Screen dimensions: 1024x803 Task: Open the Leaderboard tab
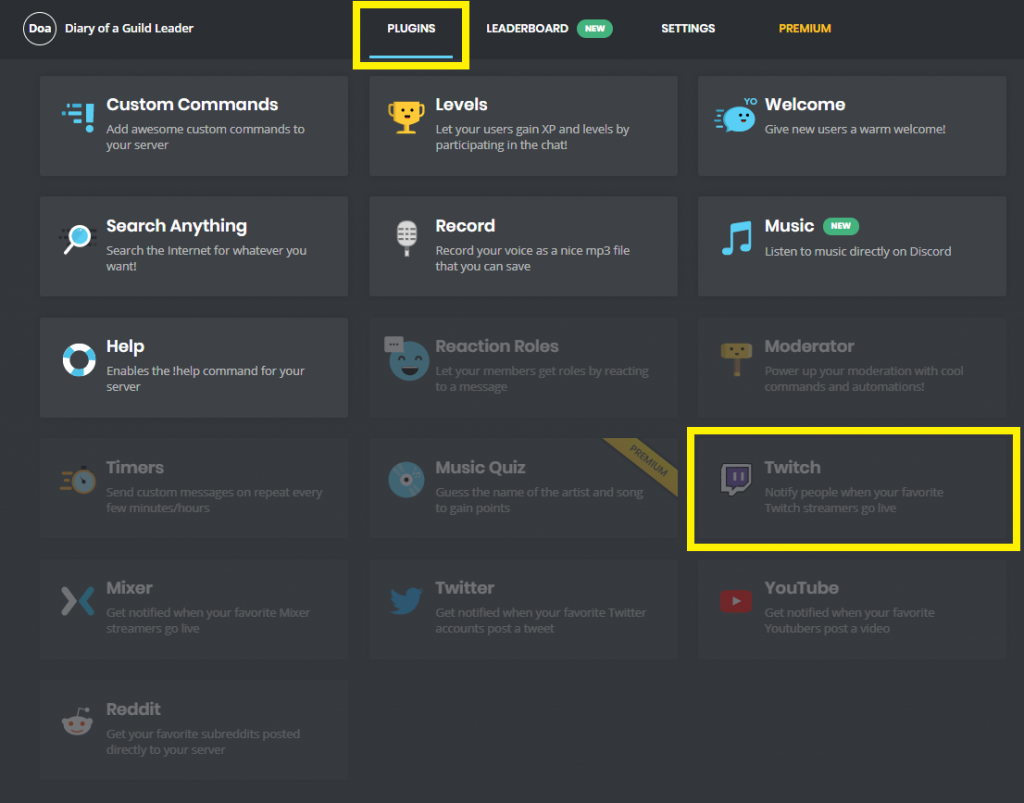[527, 29]
